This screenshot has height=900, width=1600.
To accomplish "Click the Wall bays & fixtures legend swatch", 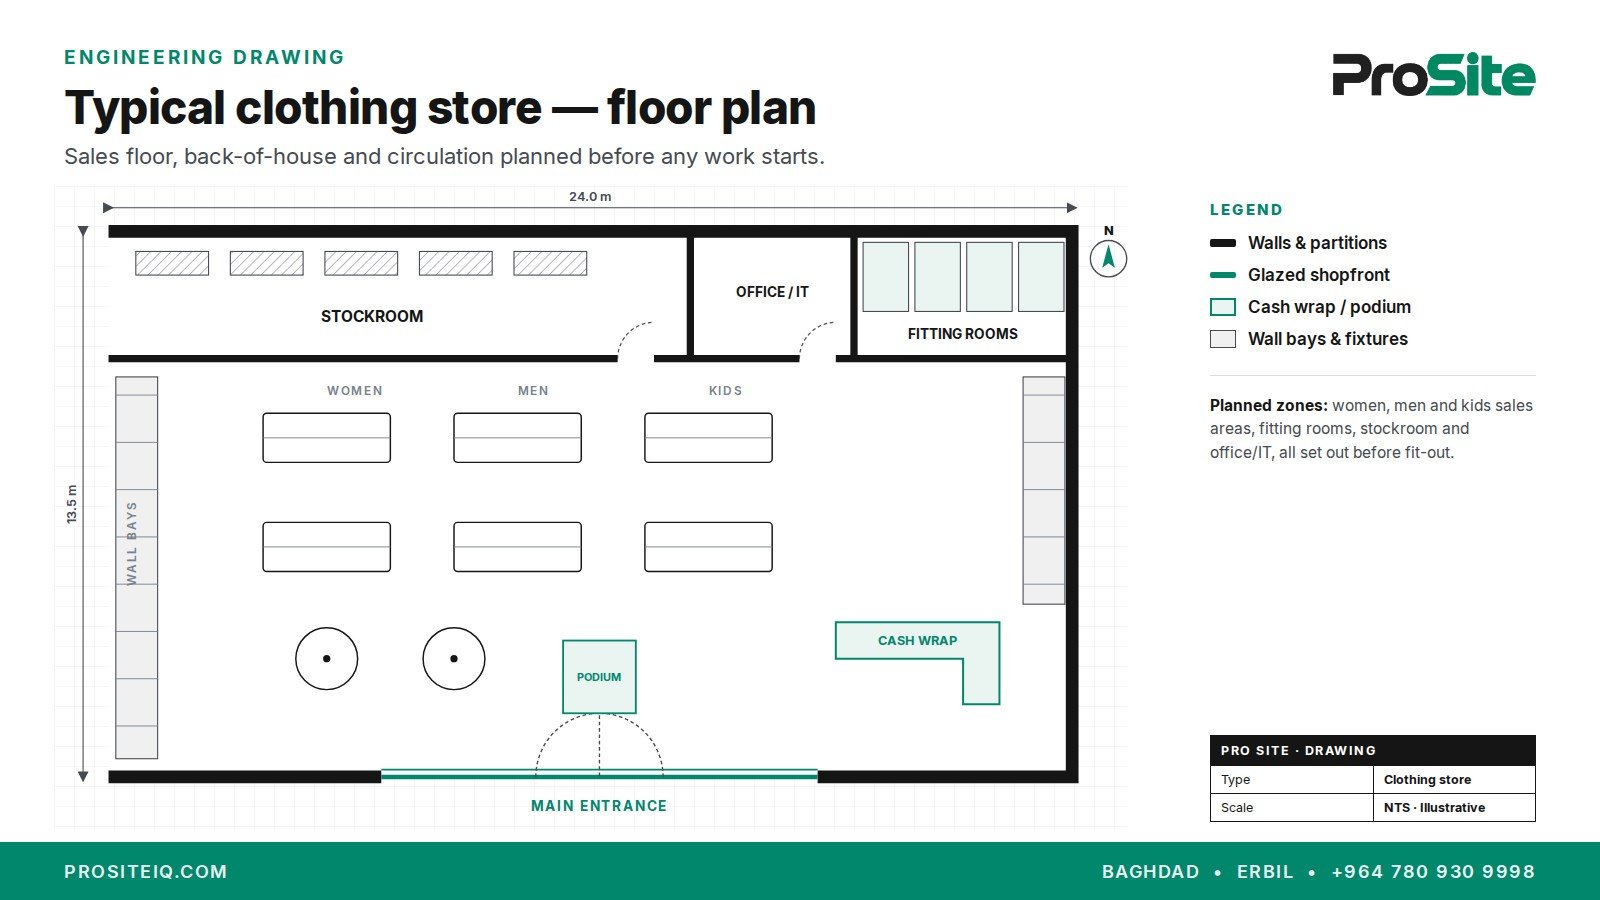I will point(1223,339).
